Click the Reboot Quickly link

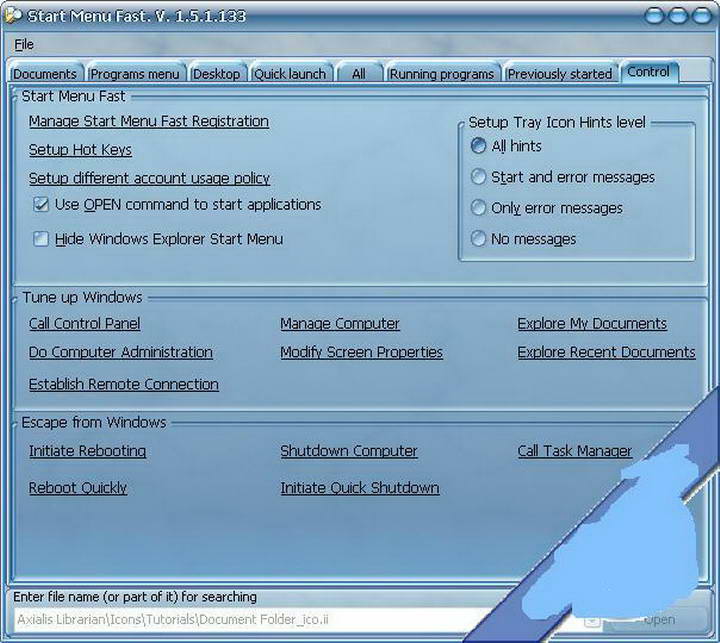(x=78, y=488)
